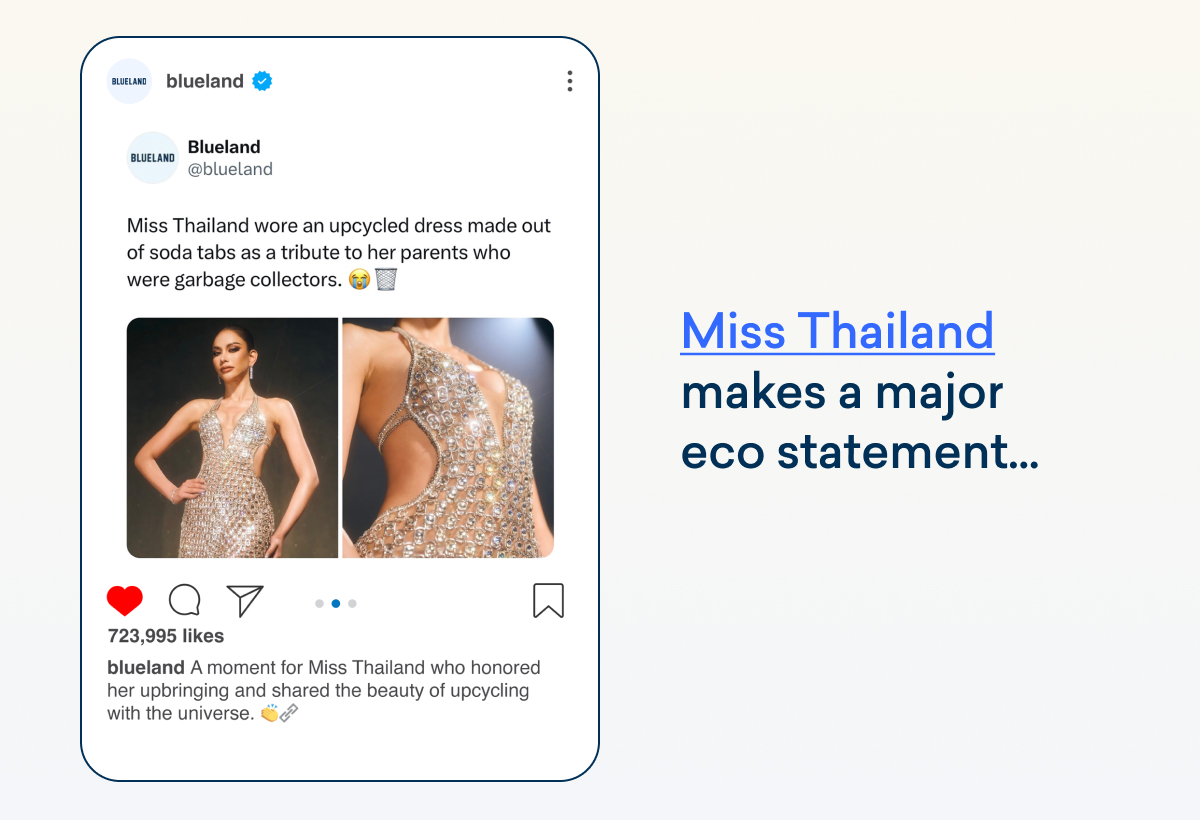The image size is (1200, 820).
Task: Open the Miss Thailand hyperlink
Action: (837, 330)
